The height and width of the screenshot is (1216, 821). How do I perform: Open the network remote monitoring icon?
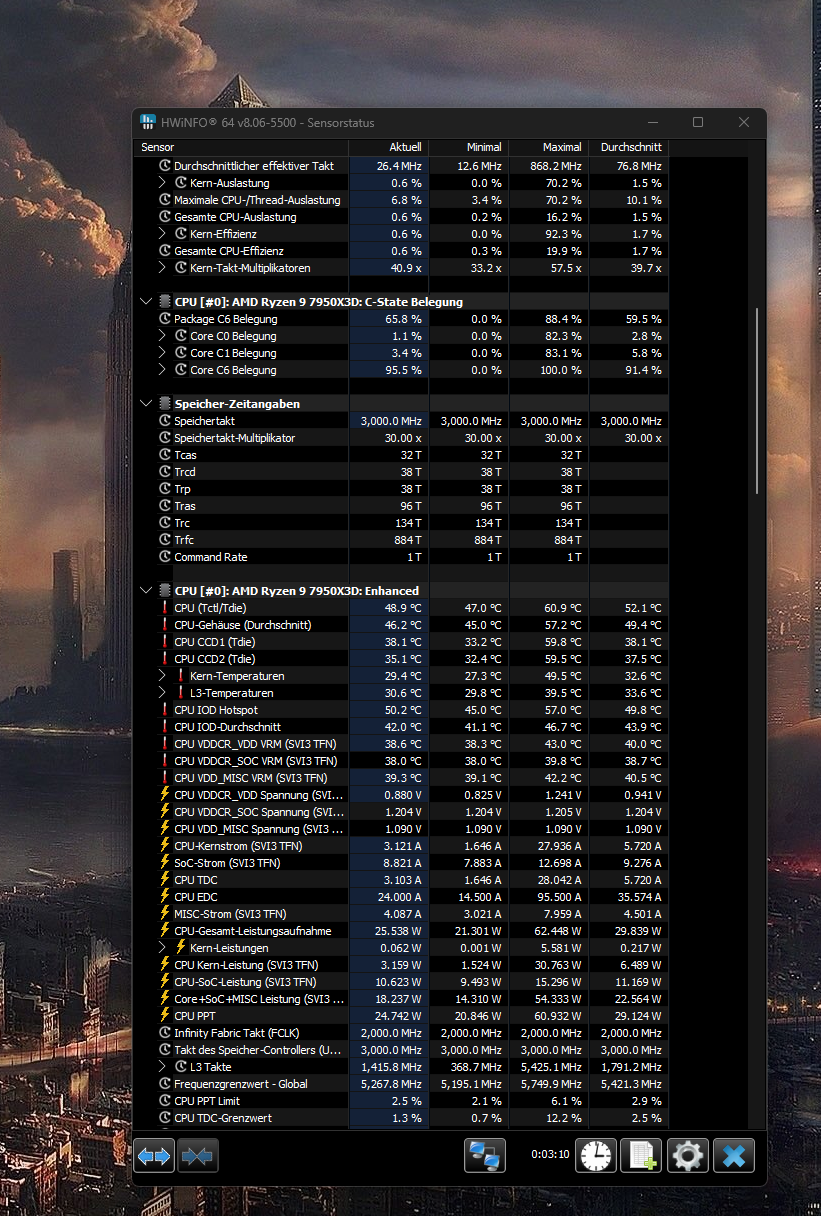point(485,1156)
